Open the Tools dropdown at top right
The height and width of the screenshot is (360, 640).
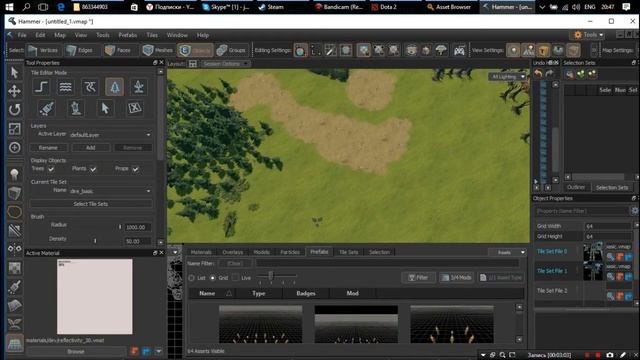(x=589, y=35)
